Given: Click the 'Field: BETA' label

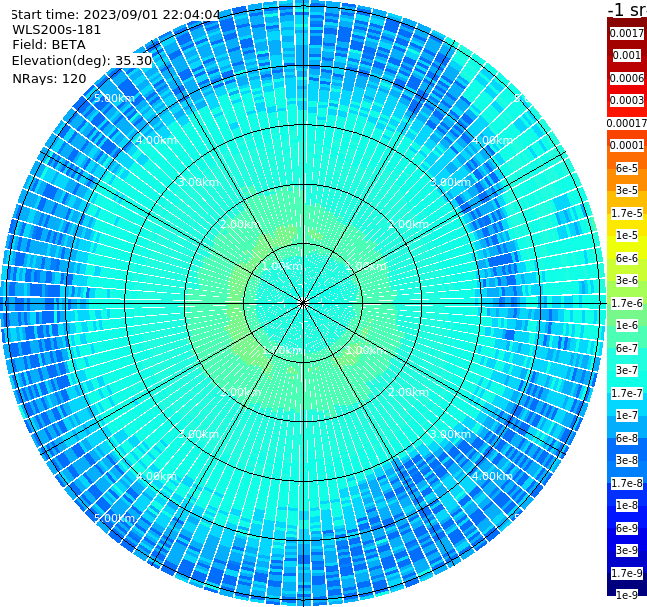Looking at the screenshot, I should click(x=49, y=45).
